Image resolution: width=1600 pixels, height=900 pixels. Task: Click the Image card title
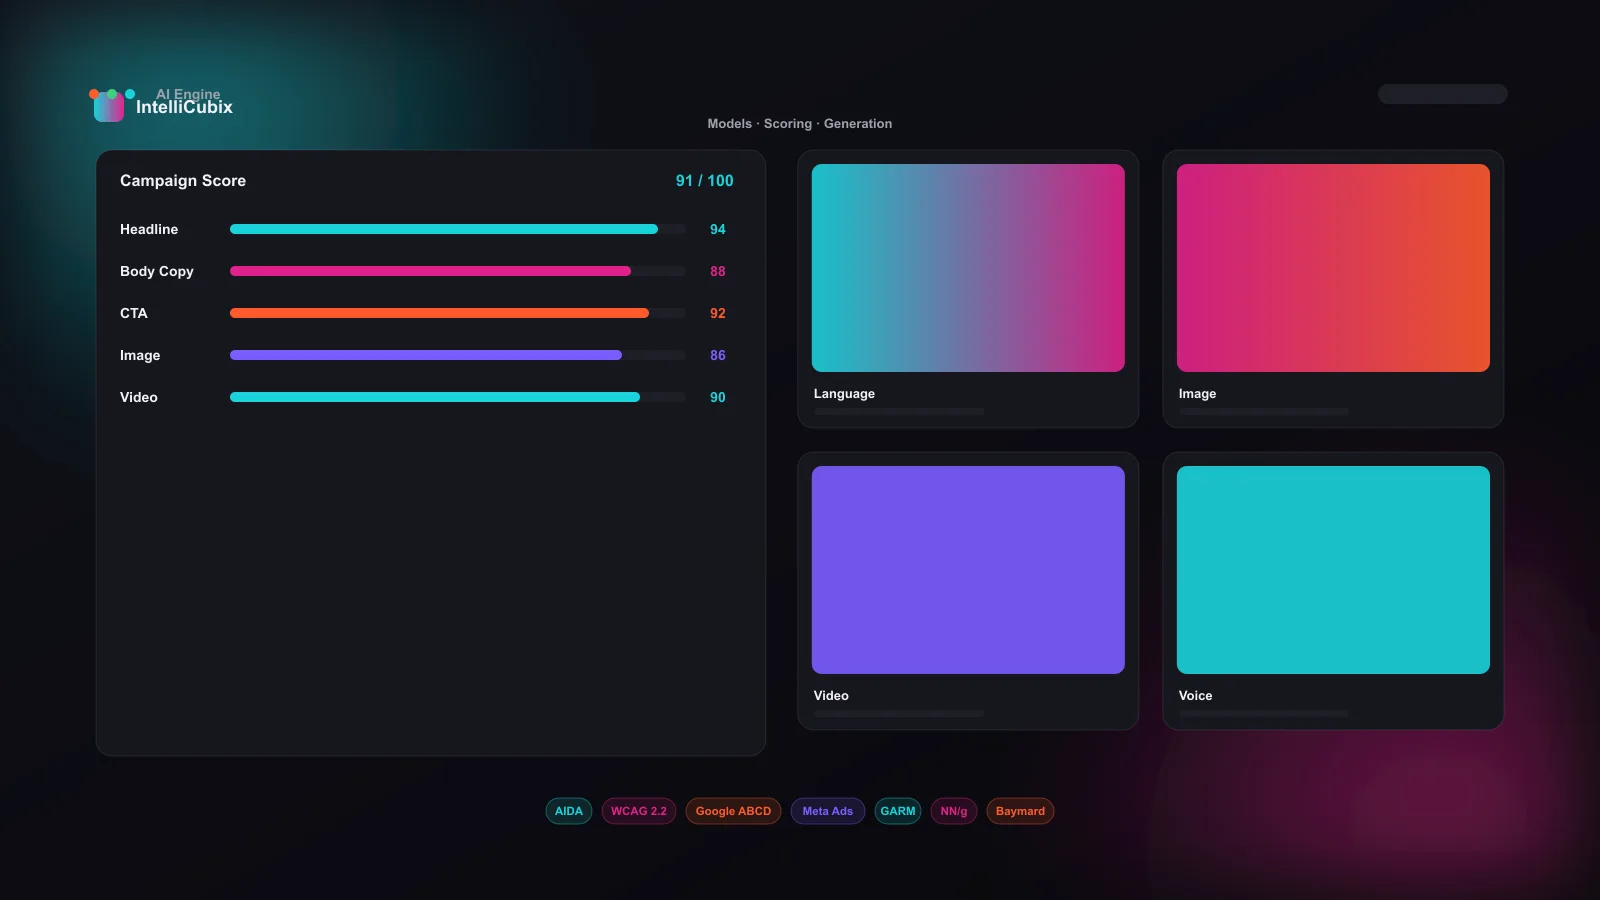[x=1197, y=394]
